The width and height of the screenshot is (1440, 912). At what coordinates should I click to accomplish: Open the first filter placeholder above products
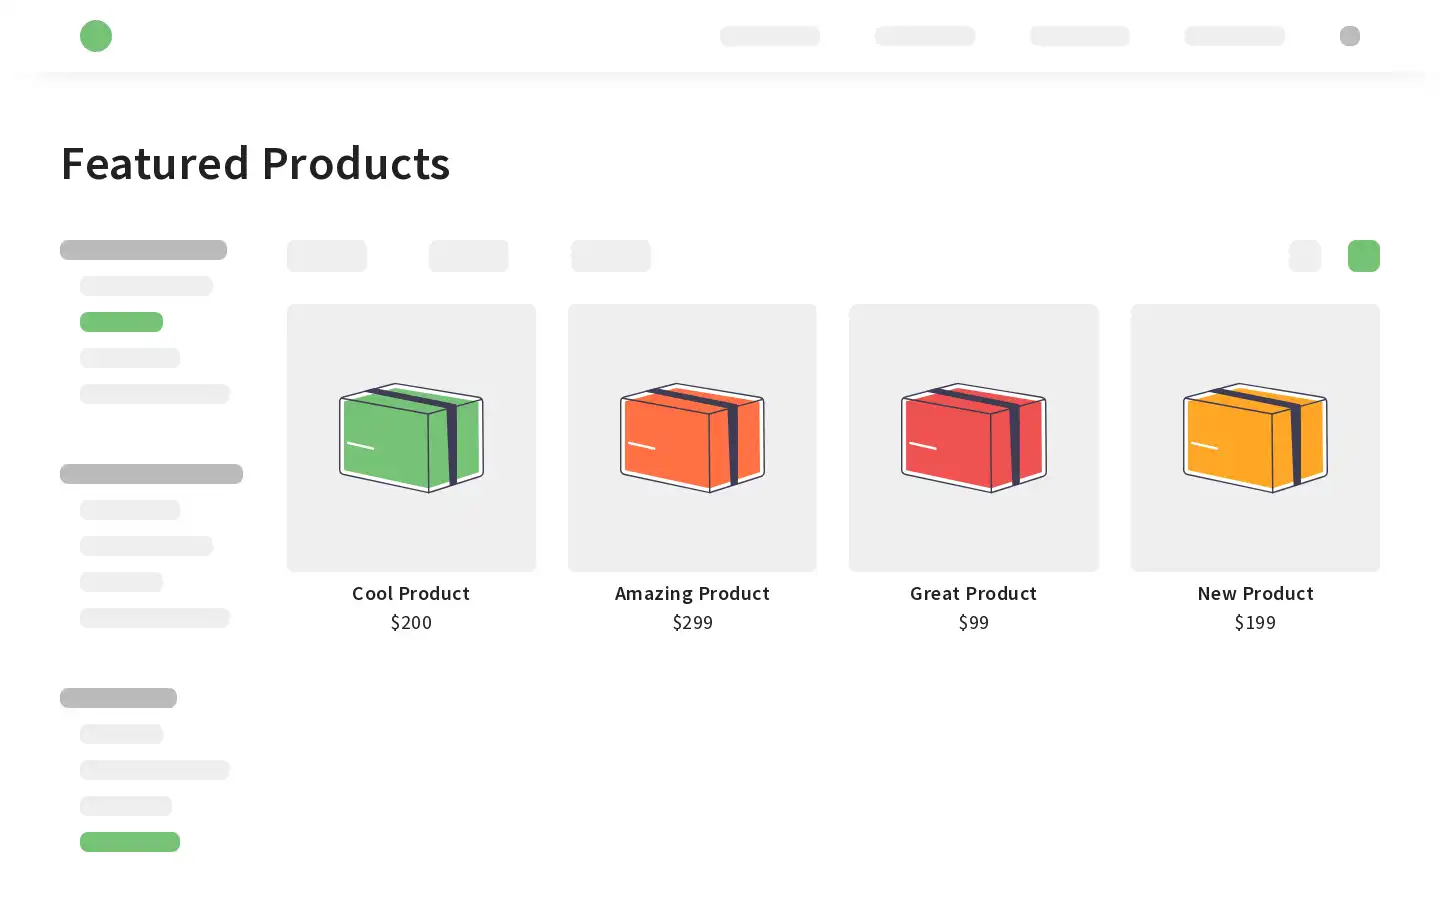tap(327, 256)
